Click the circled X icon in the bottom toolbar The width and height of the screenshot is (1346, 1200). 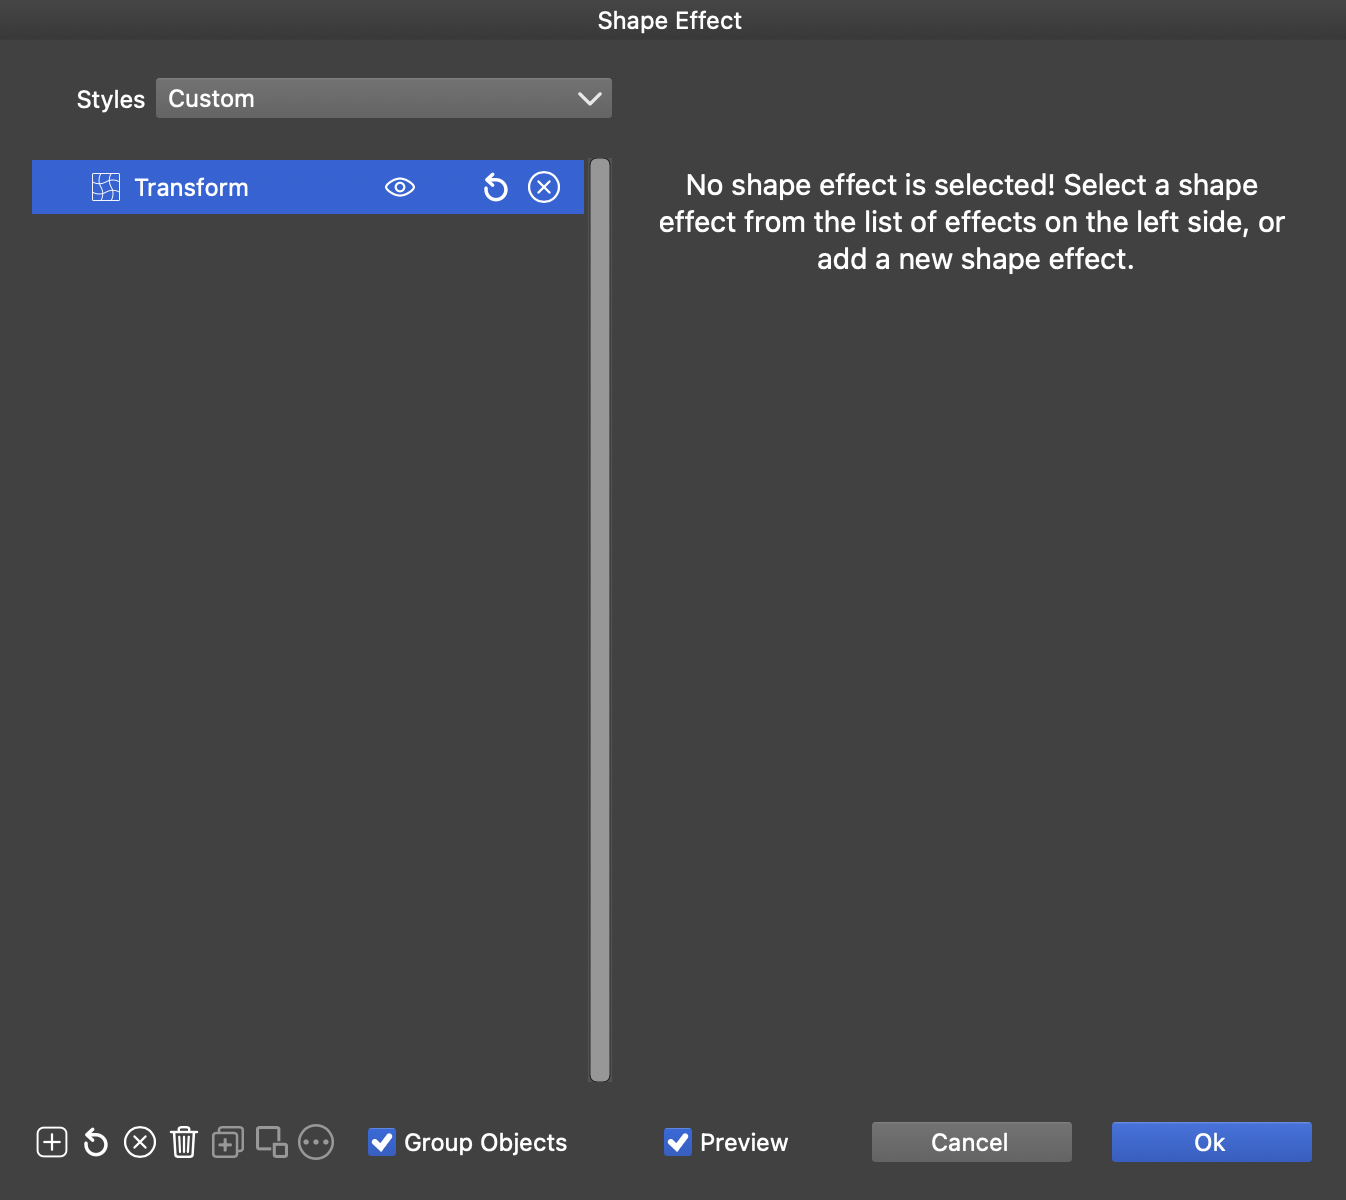point(140,1142)
